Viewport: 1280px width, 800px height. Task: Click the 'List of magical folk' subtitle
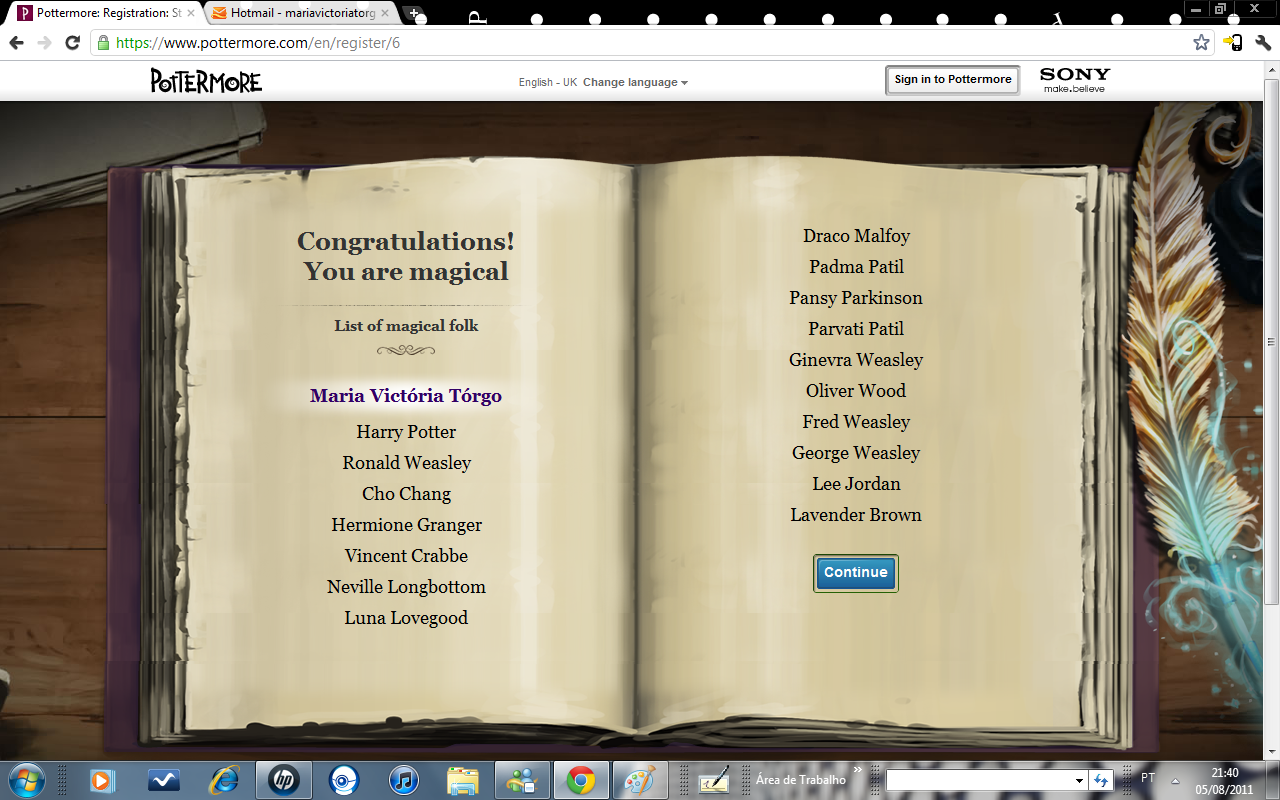(x=406, y=326)
